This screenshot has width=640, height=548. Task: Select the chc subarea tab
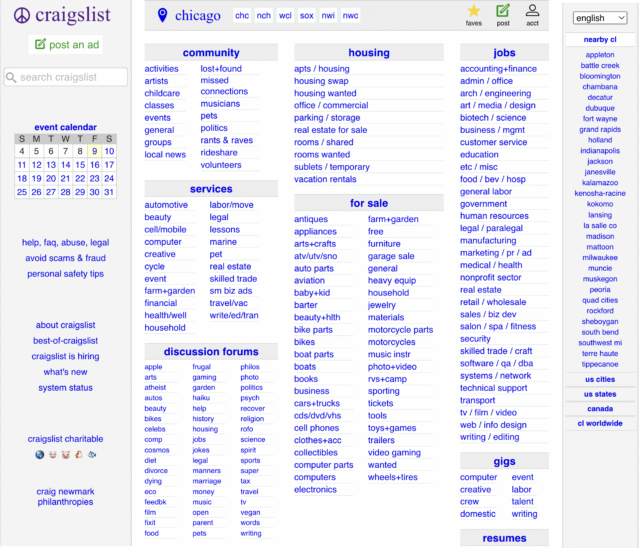click(242, 16)
